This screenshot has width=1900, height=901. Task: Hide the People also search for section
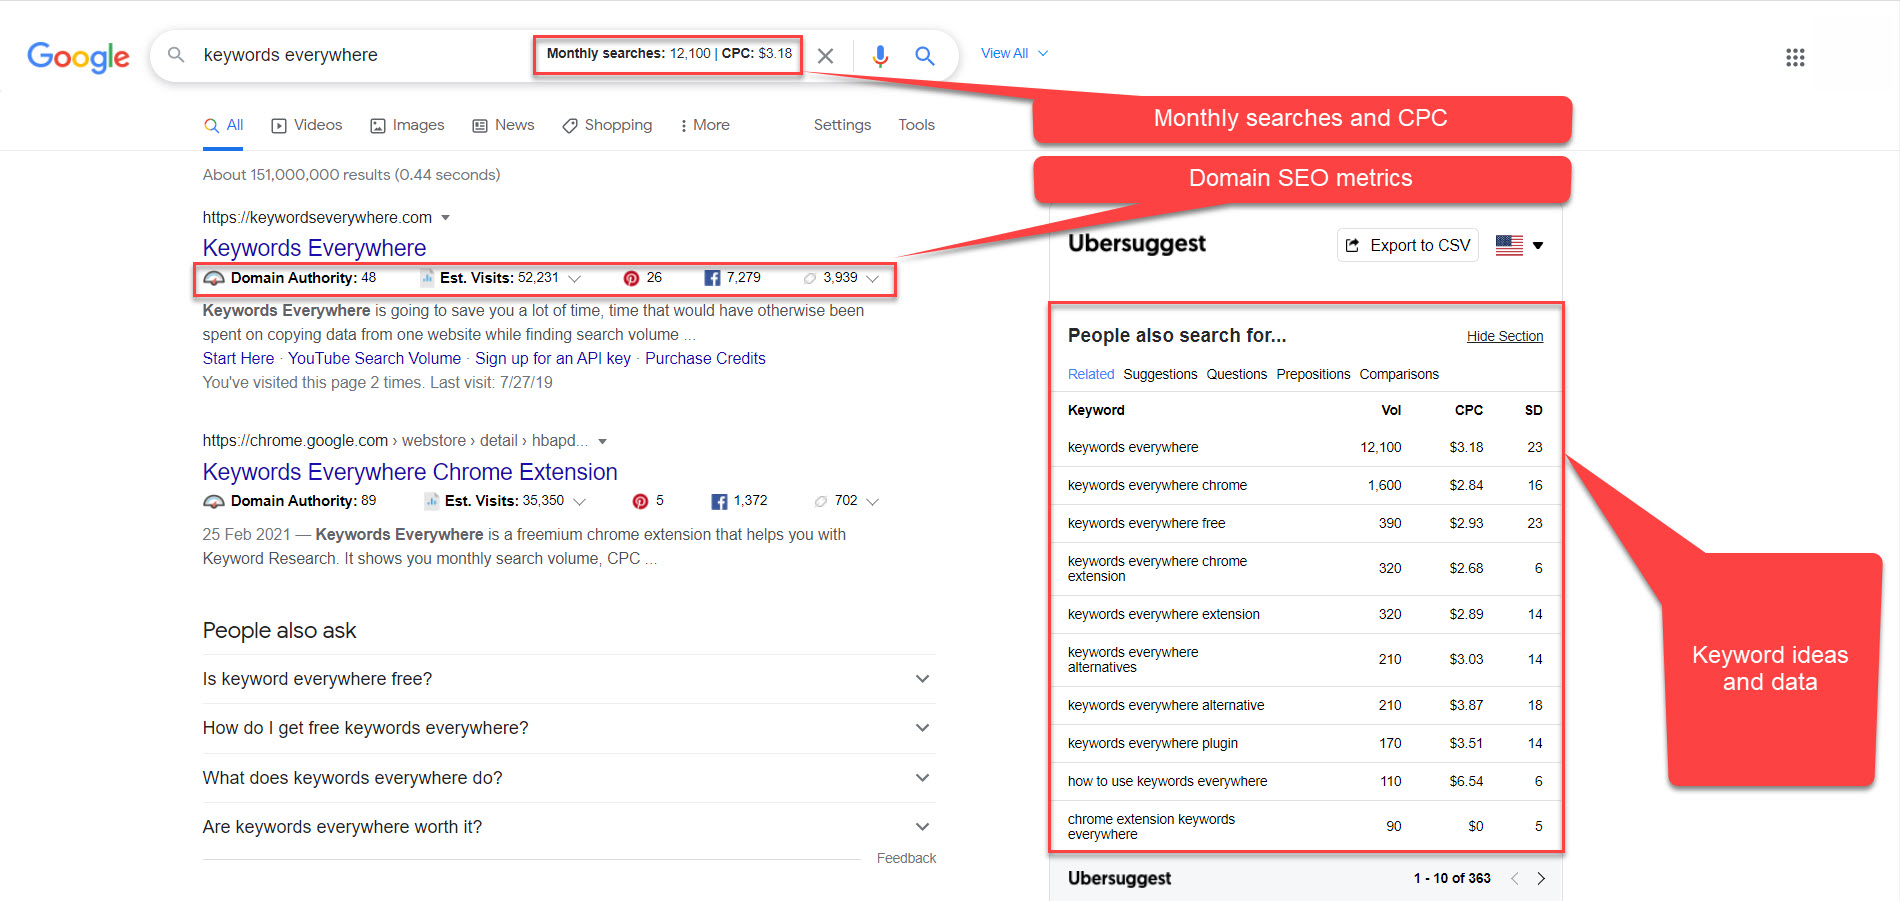pyautogui.click(x=1504, y=336)
